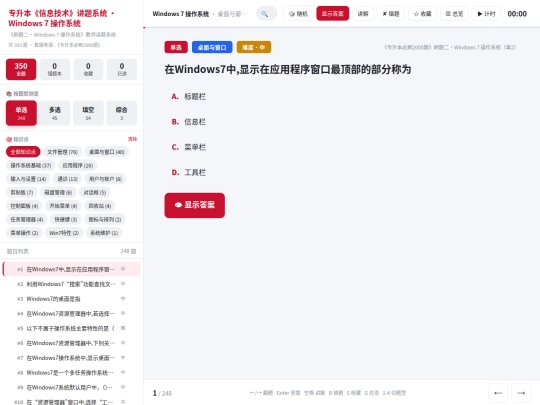540x405 pixels.
Task: Select the 输入与设置 (14) topic tag
Action: point(28,179)
